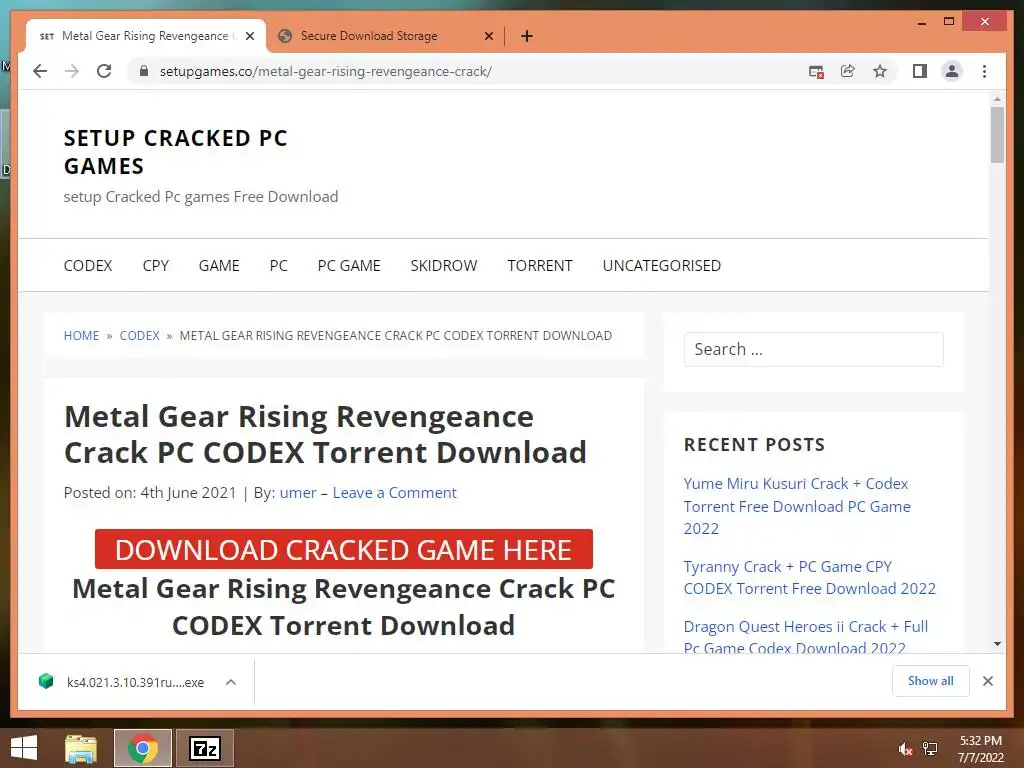This screenshot has width=1024, height=768.
Task: Click the network tray icon
Action: point(930,749)
